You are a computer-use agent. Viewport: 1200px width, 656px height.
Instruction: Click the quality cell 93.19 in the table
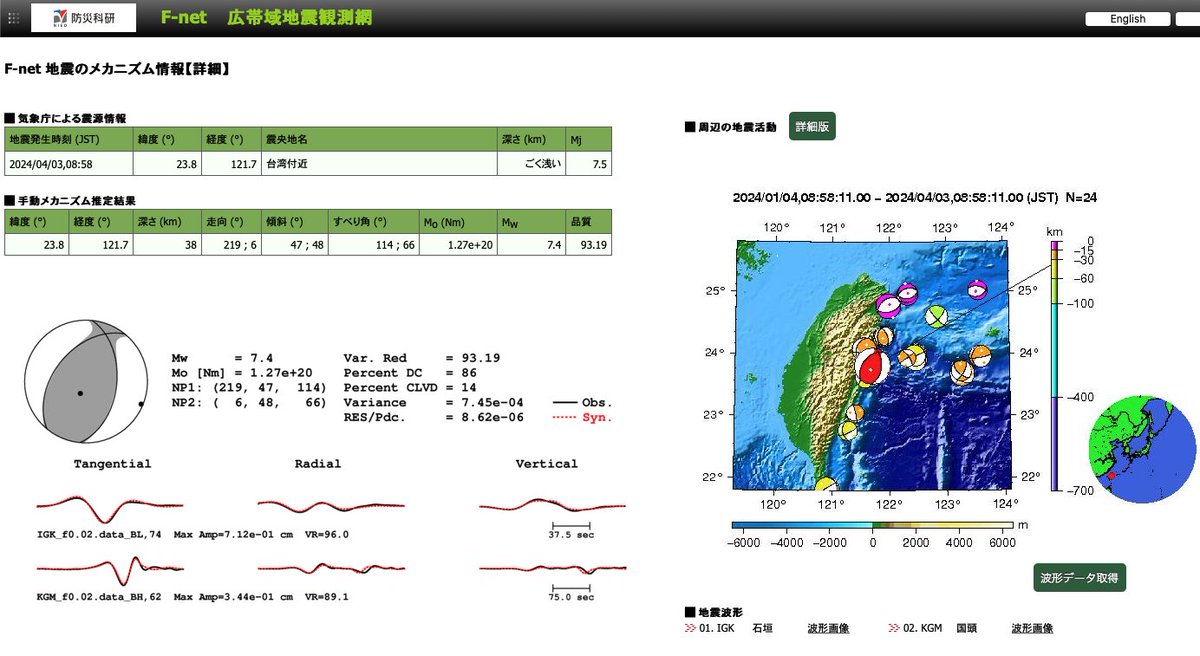[x=588, y=244]
